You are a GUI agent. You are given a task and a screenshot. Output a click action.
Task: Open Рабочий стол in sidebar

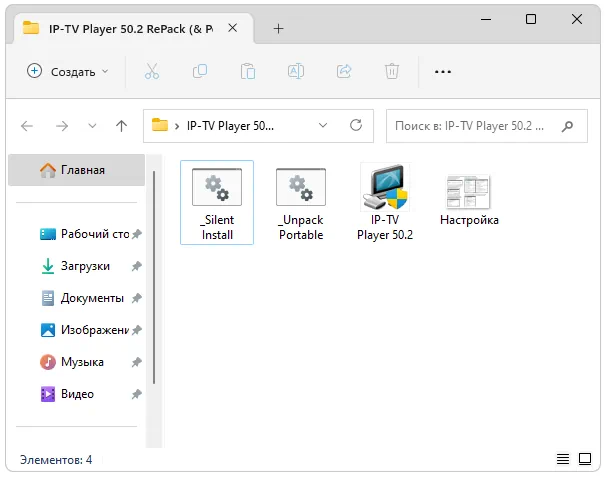[85, 234]
